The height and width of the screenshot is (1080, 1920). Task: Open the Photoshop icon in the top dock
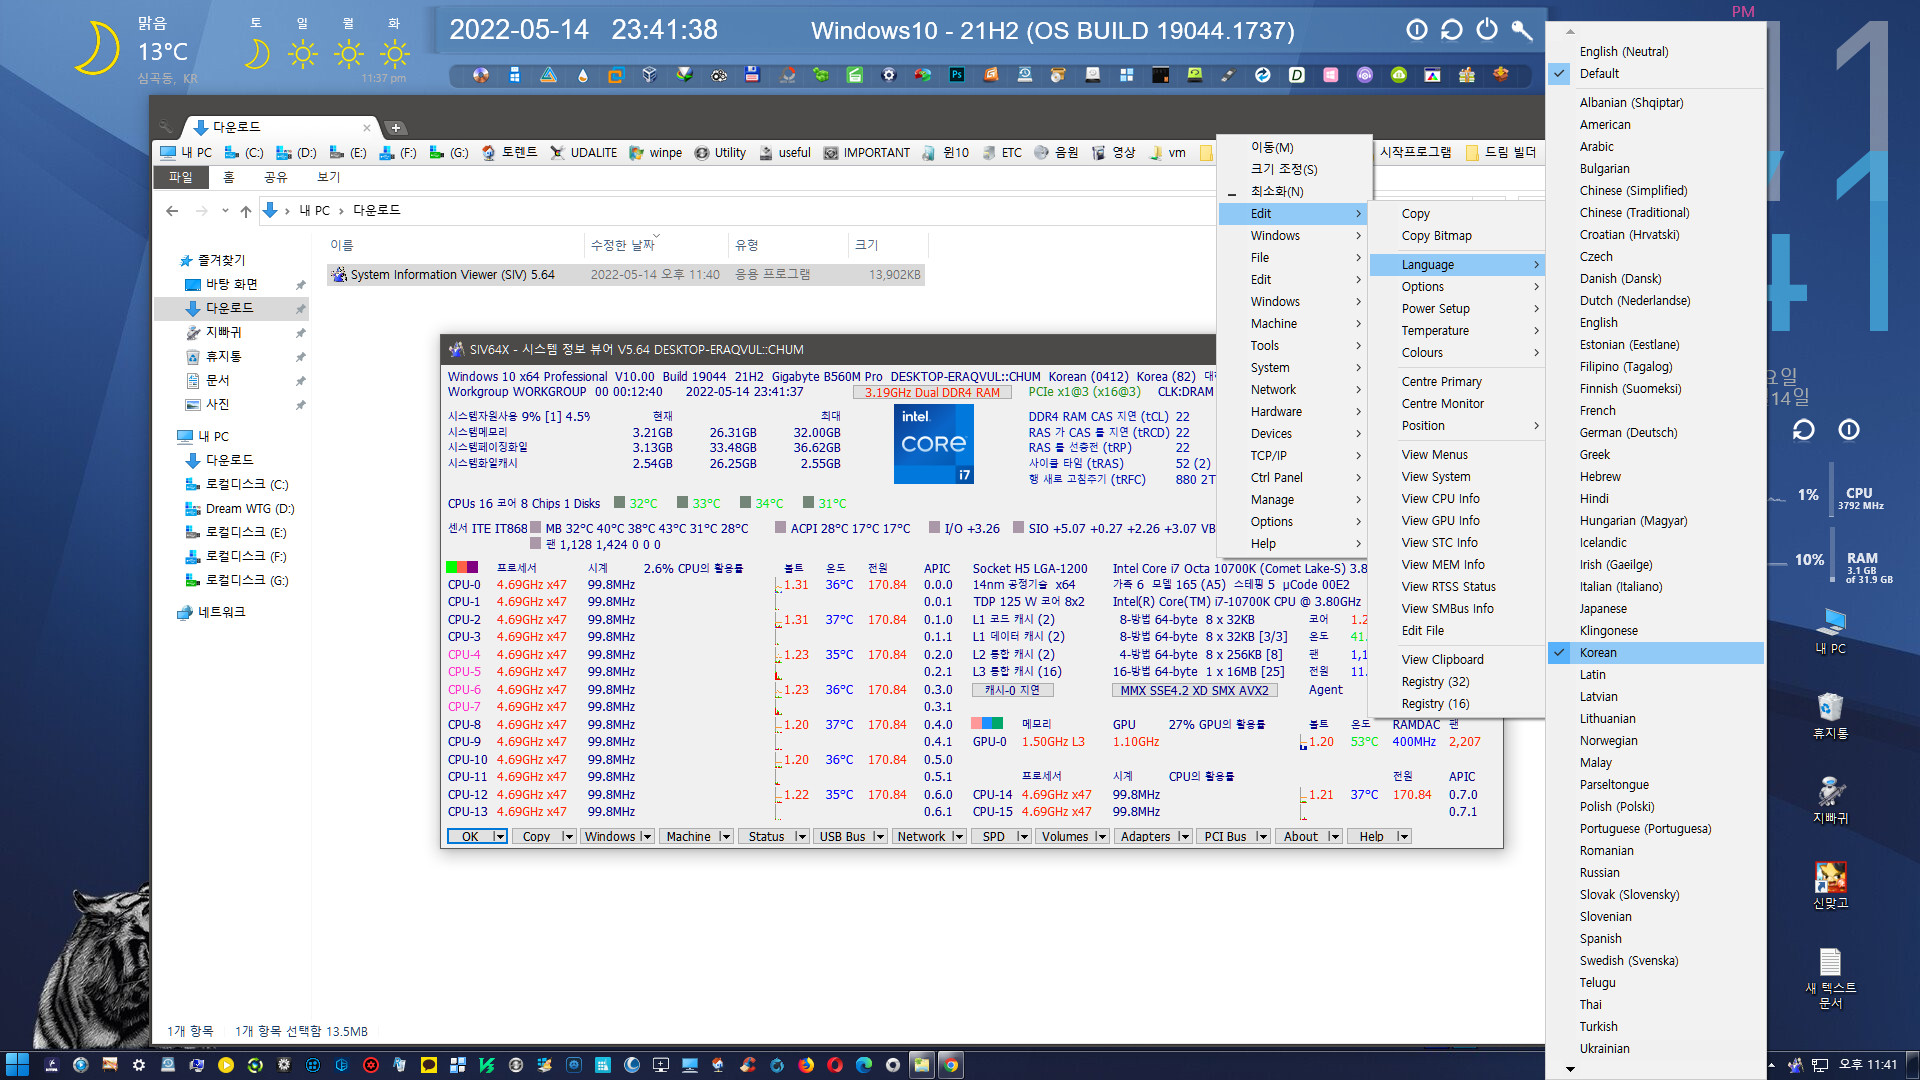point(956,75)
